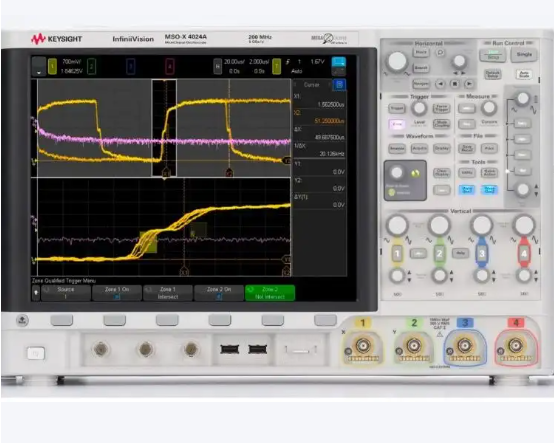Push the Display button in Waveform section
This screenshot has height=443, width=554.
(441, 148)
